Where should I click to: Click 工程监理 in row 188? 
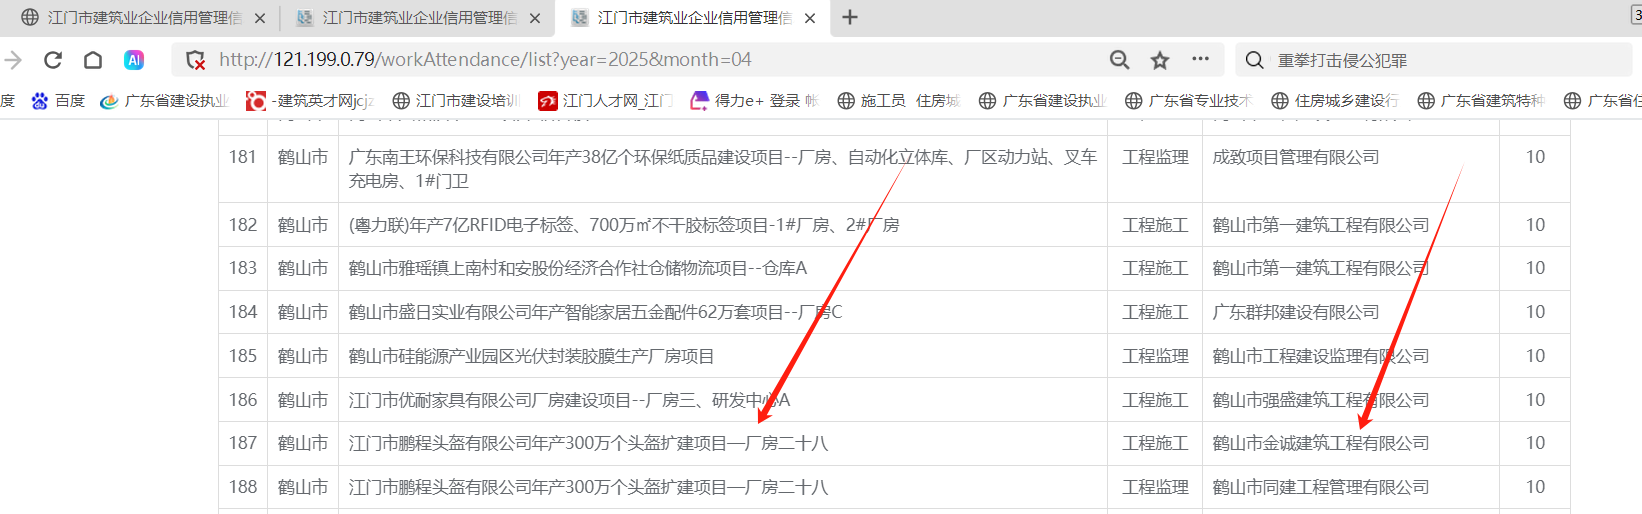(x=1155, y=487)
